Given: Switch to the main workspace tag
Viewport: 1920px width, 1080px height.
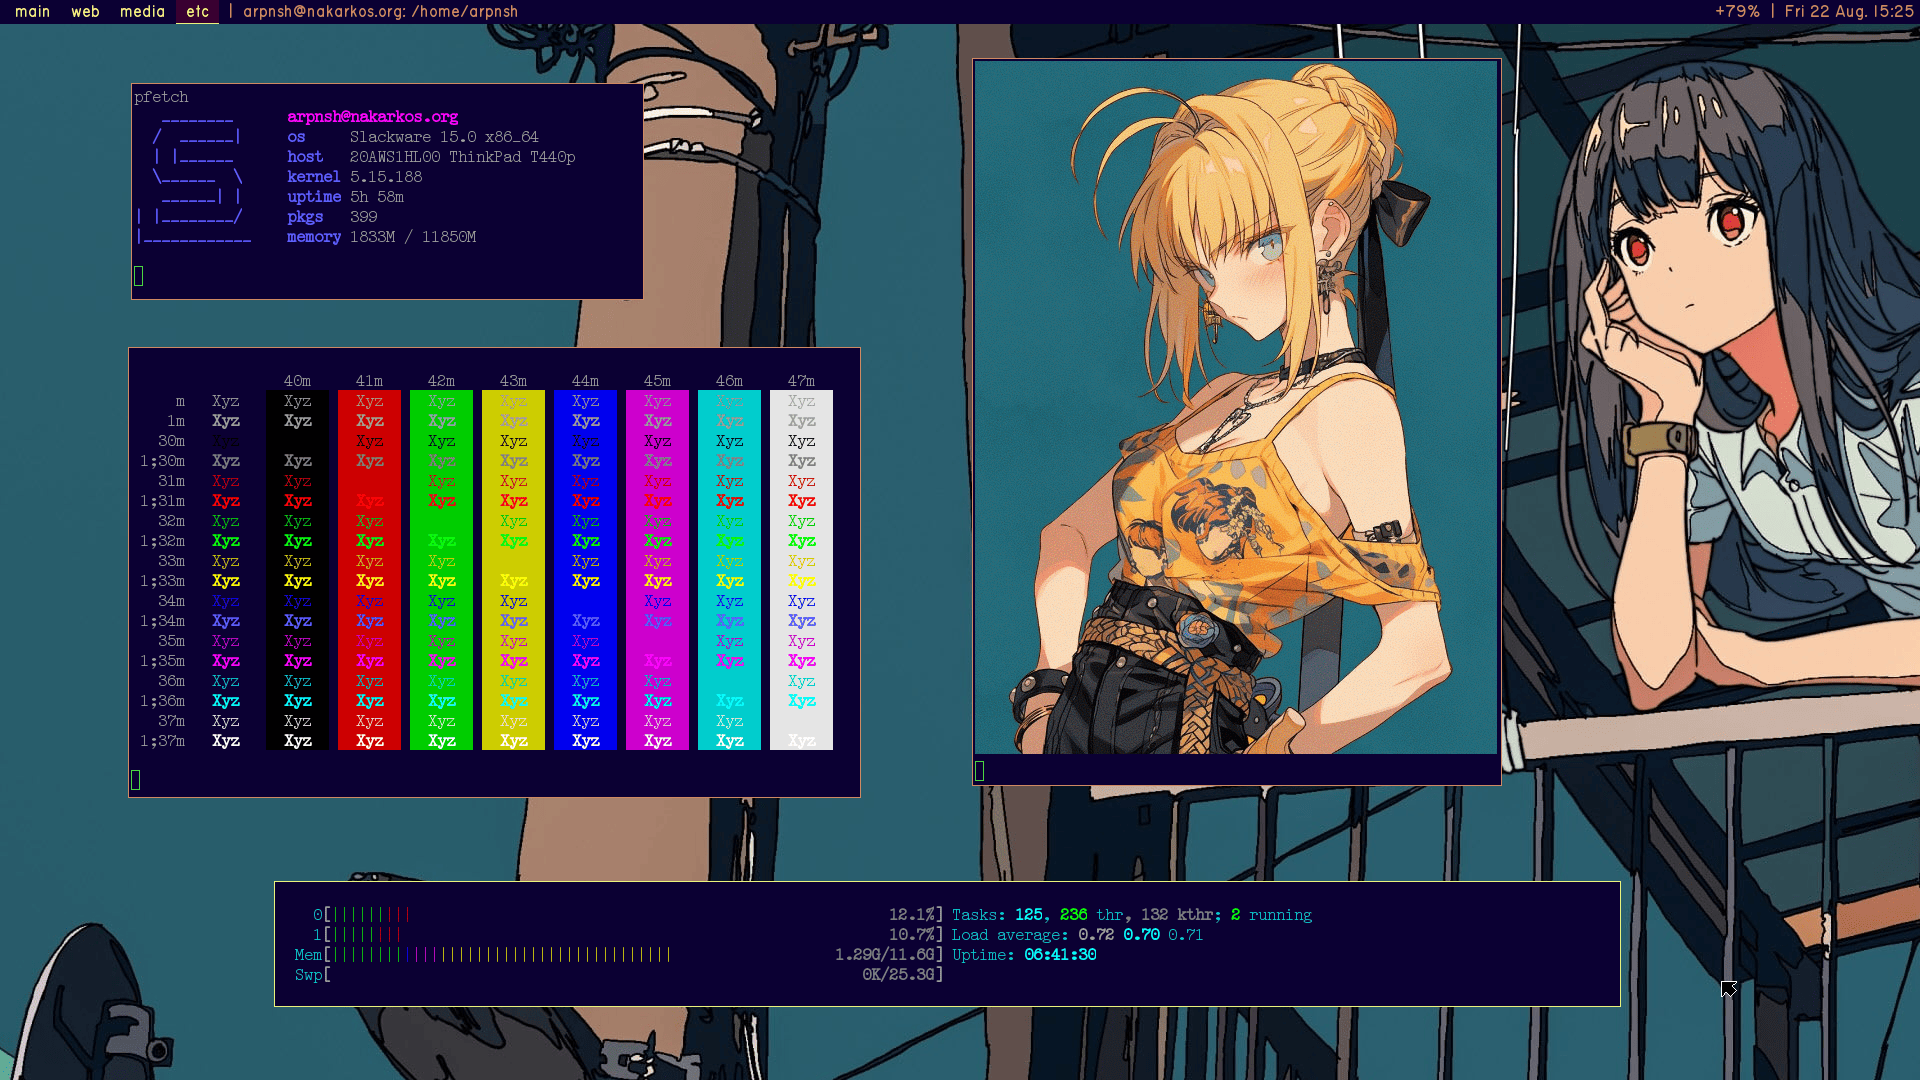Looking at the screenshot, I should pyautogui.click(x=32, y=12).
